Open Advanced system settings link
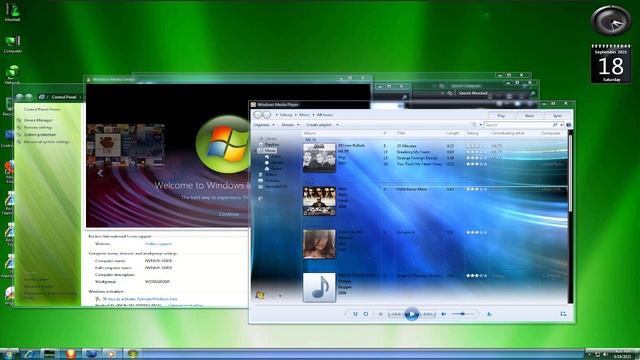 [47, 142]
